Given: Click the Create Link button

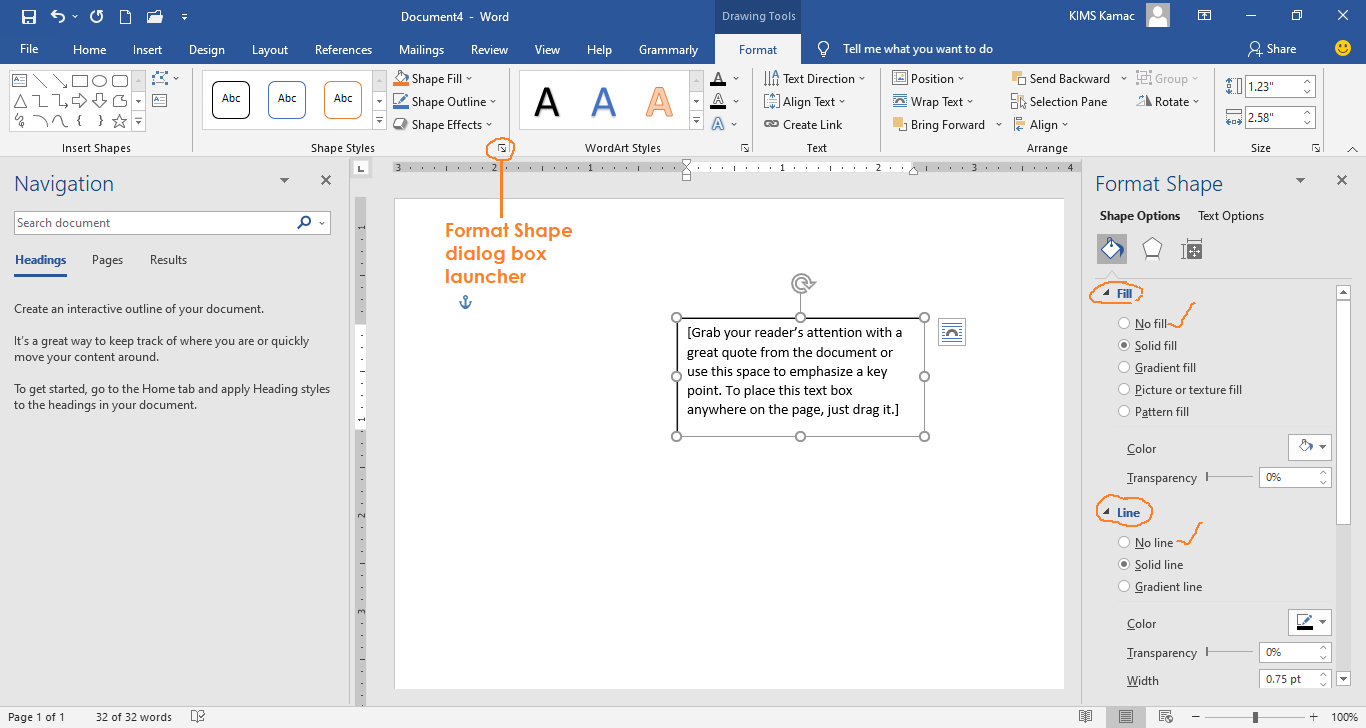Looking at the screenshot, I should (803, 125).
